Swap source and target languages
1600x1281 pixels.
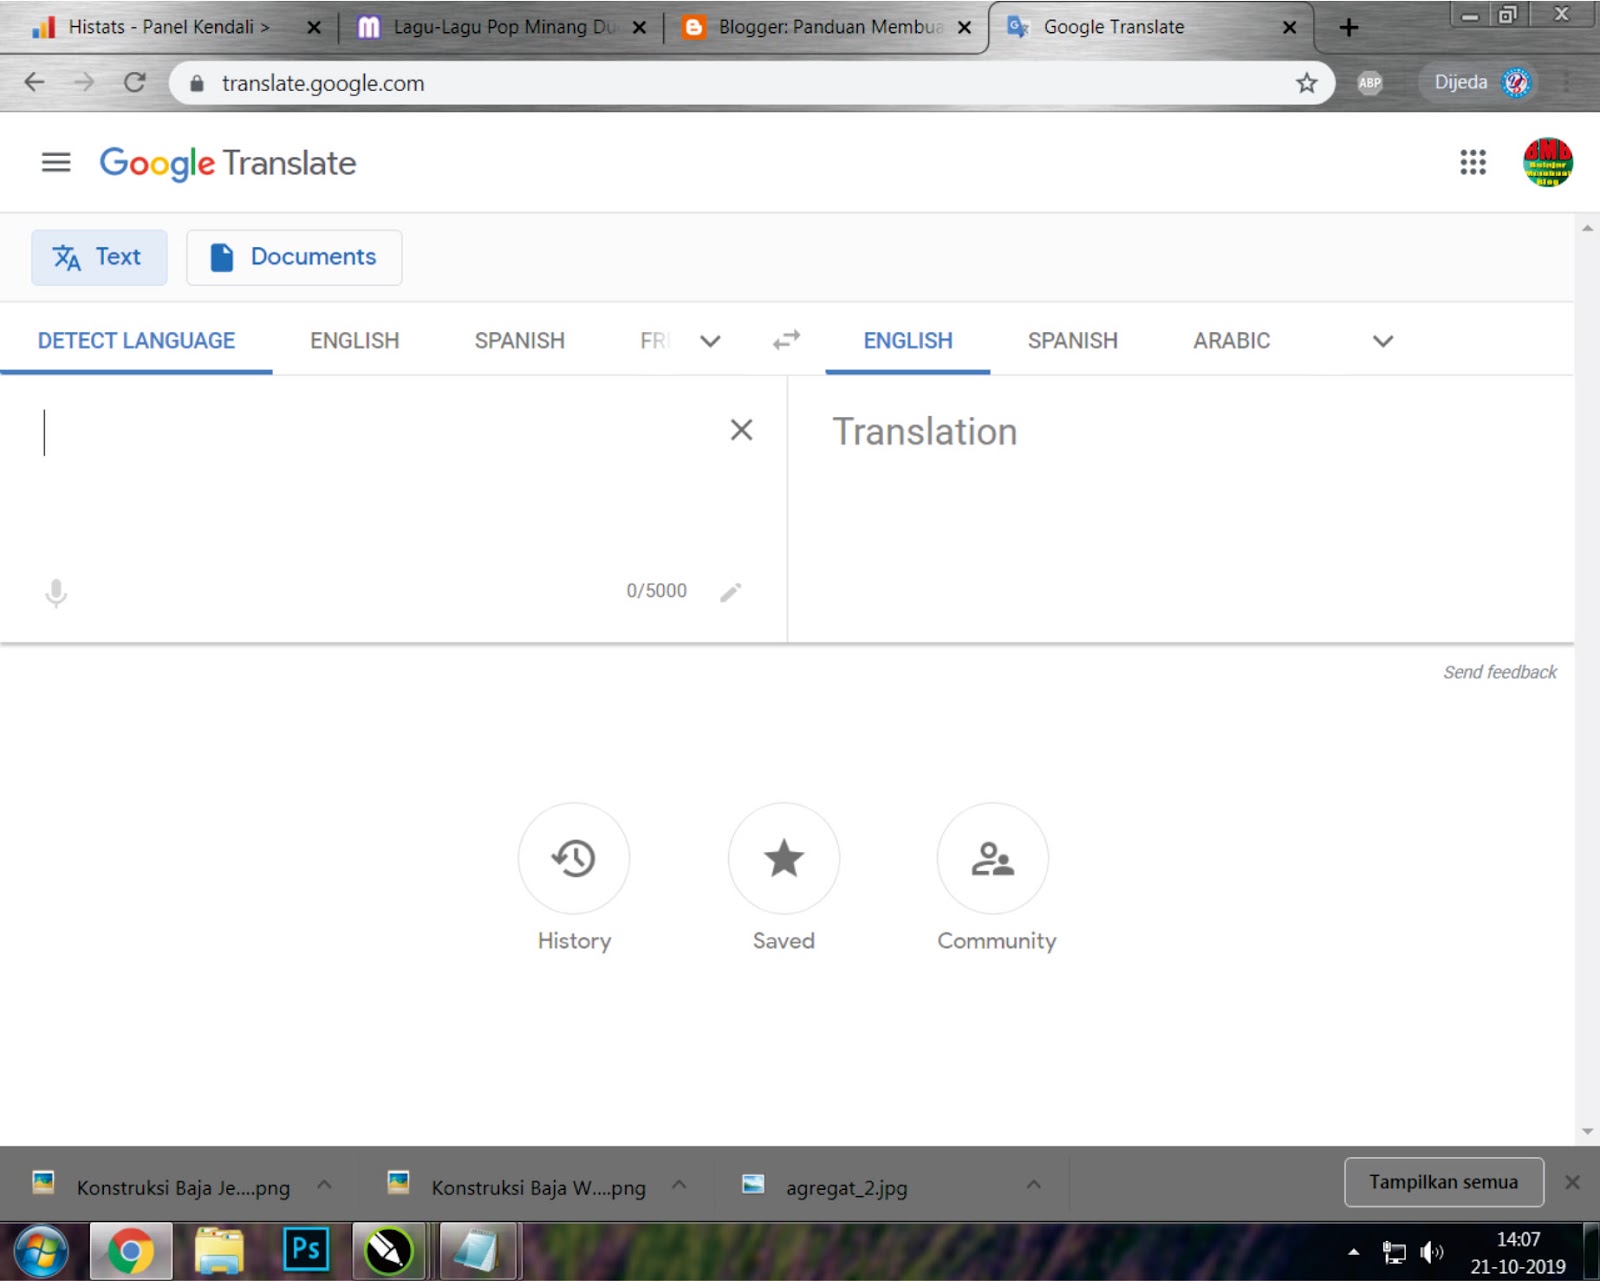tap(786, 340)
